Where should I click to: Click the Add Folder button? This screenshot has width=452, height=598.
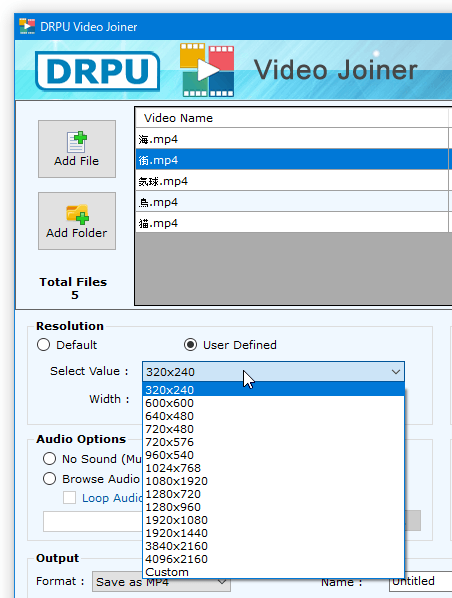(x=77, y=221)
